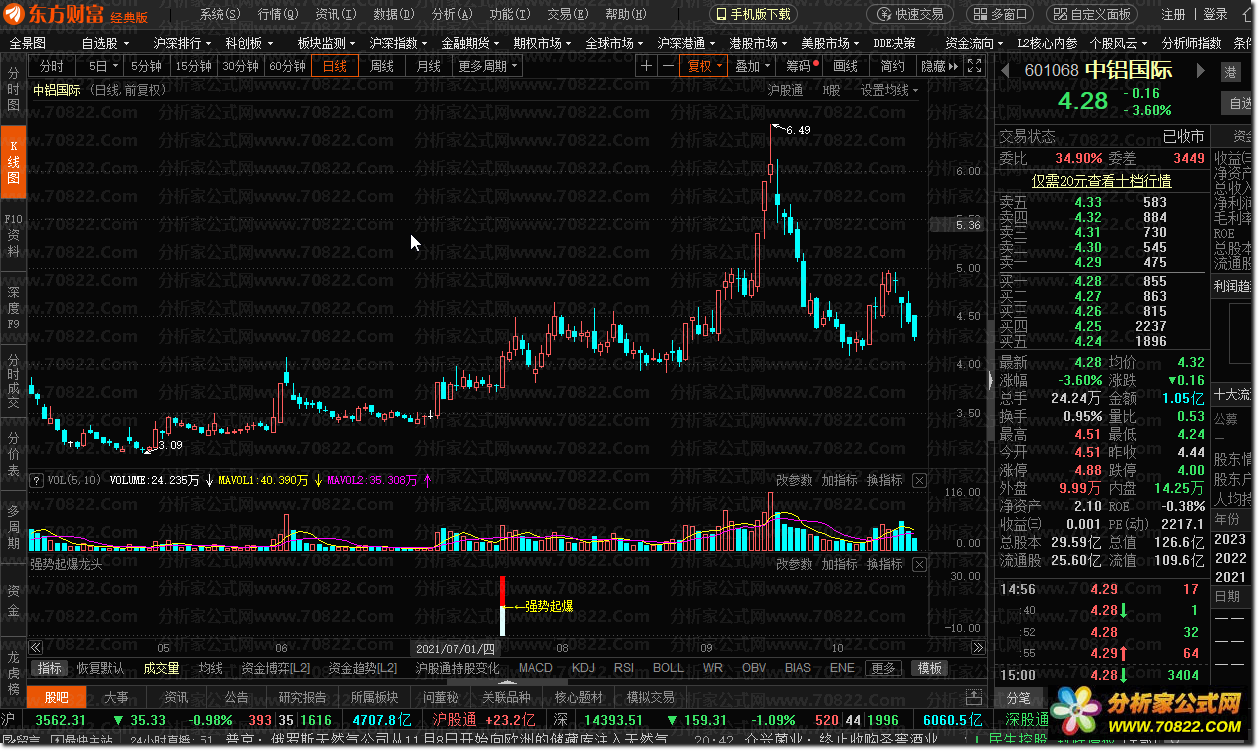The height and width of the screenshot is (751, 1260).
Task: Toggle the MACD indicator
Action: coord(535,668)
